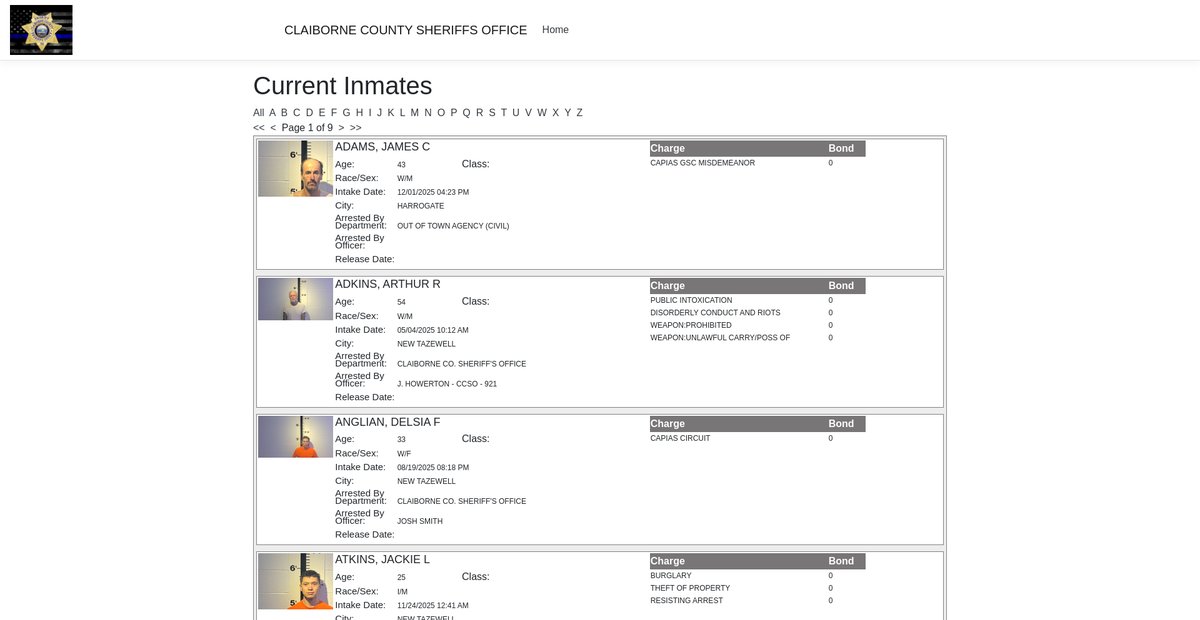1200x620 pixels.
Task: Filter inmates by letter Y
Action: 568,113
